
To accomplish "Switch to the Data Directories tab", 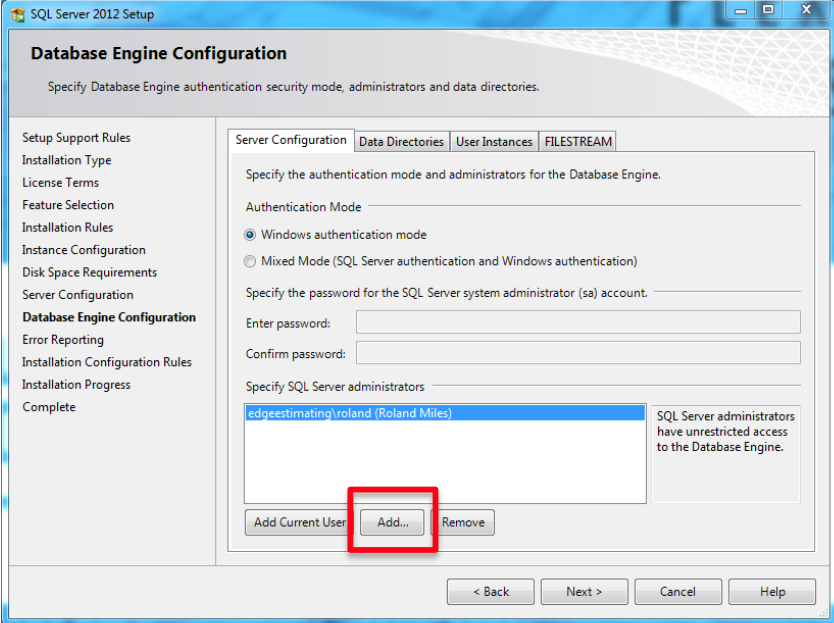I will [401, 142].
